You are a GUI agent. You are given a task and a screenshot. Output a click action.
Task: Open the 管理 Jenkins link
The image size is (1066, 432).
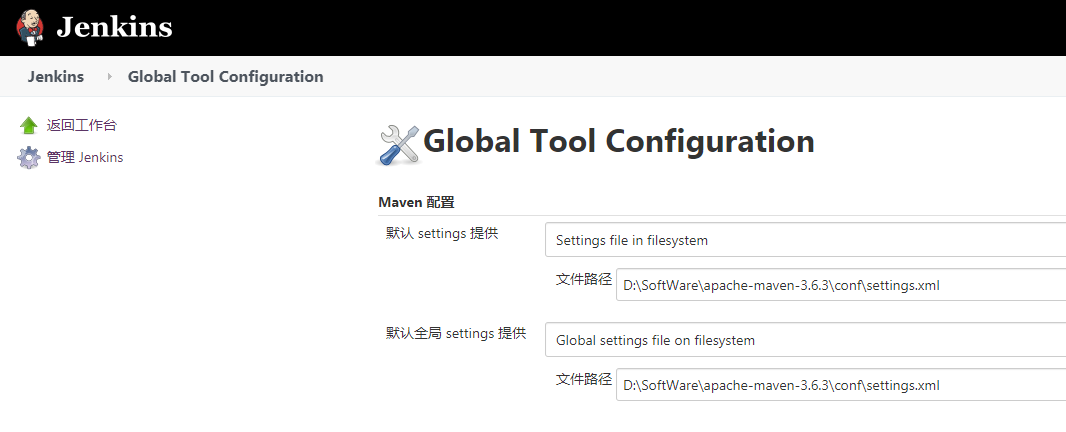coord(85,157)
